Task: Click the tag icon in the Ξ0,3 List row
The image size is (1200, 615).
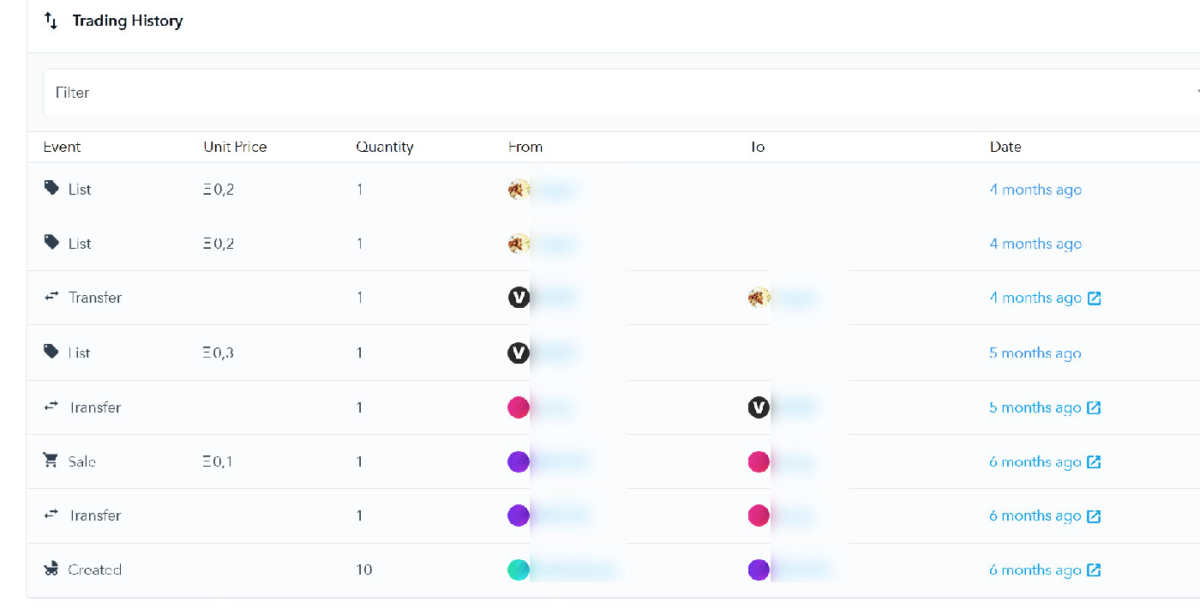Action: pos(51,352)
